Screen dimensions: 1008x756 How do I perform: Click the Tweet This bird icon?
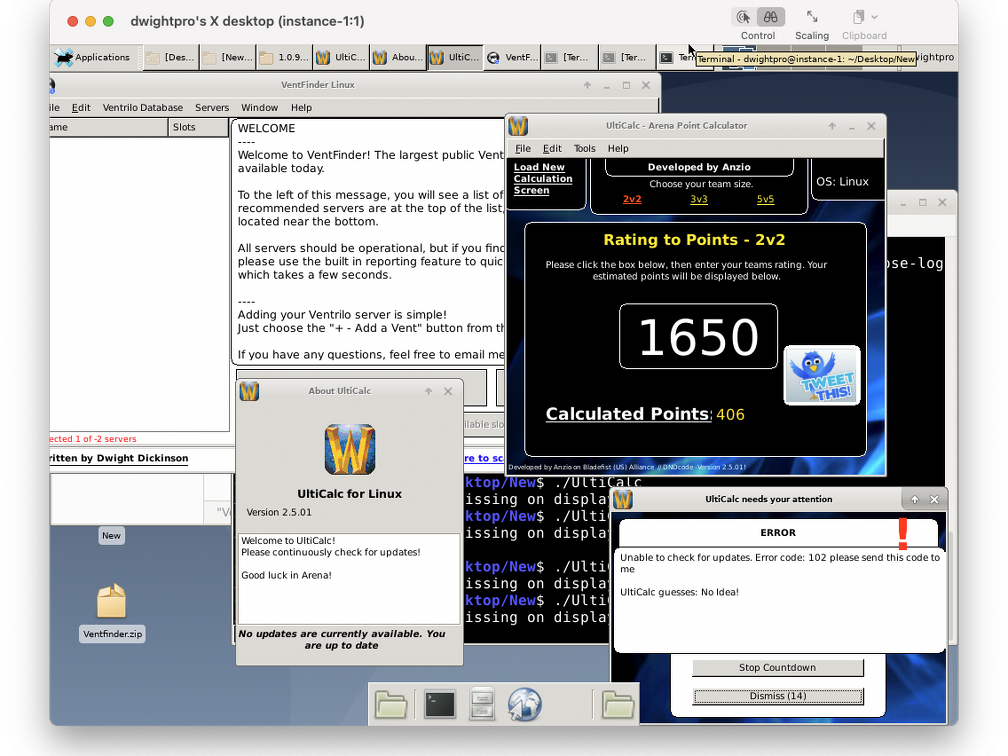click(821, 375)
